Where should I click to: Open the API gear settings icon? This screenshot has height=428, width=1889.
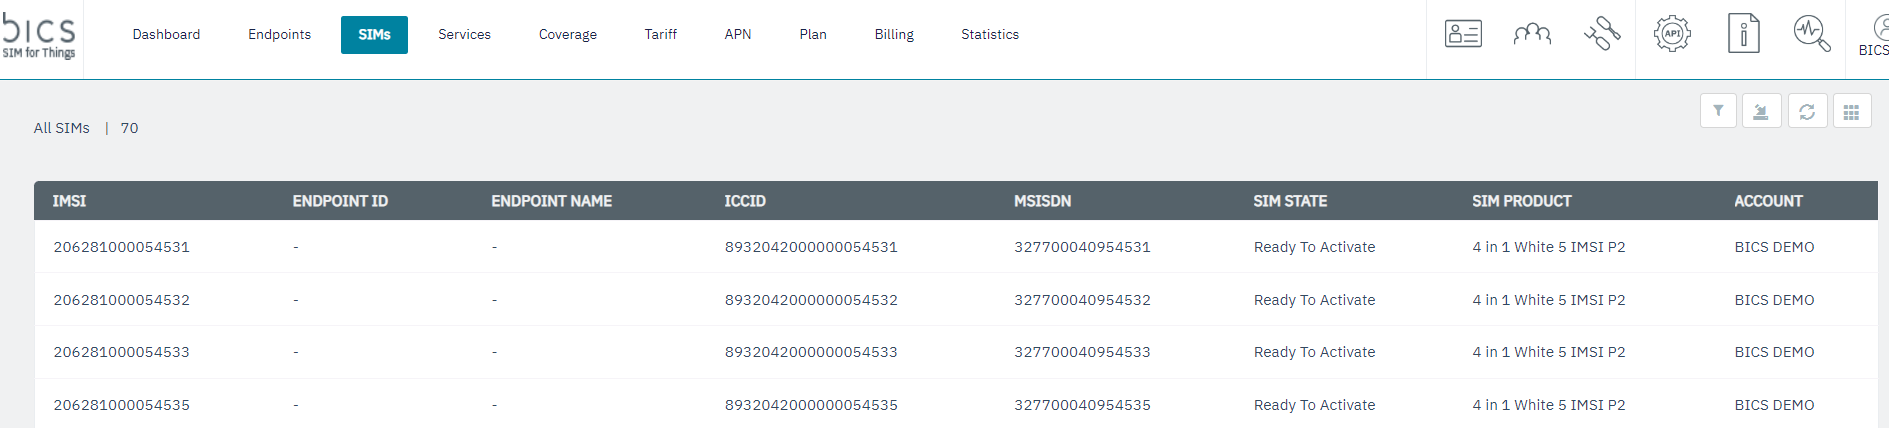click(1672, 34)
